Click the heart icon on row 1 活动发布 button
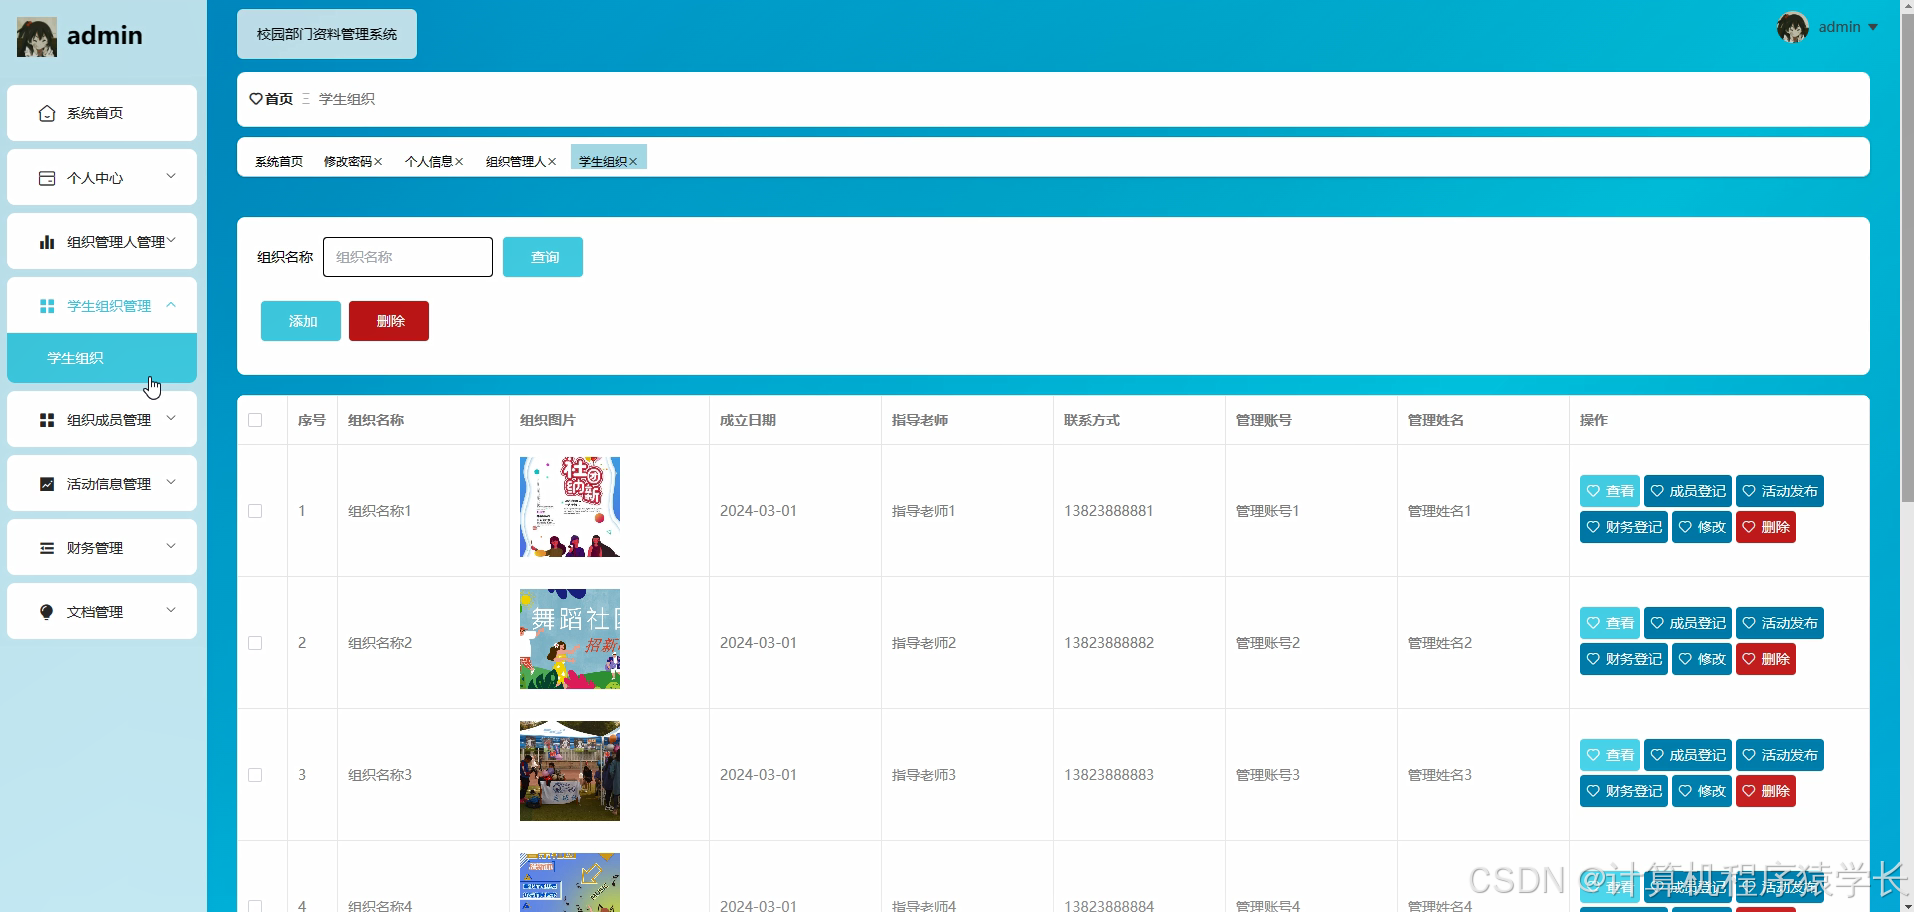The image size is (1914, 912). [x=1749, y=491]
